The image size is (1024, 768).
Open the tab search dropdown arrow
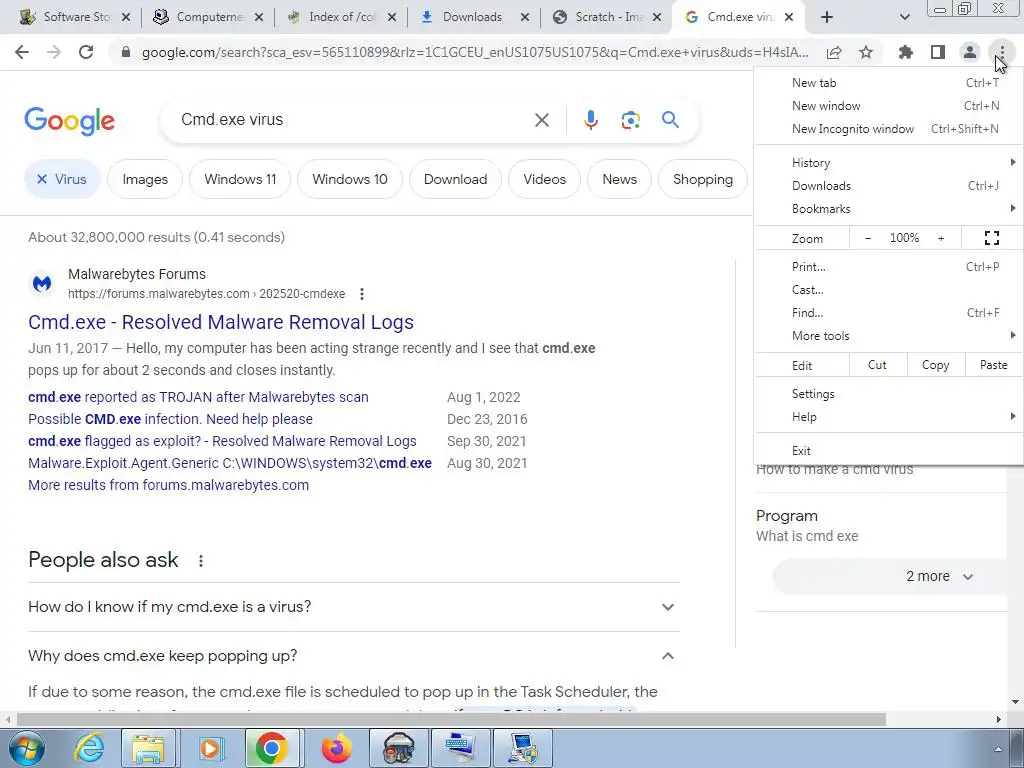click(904, 17)
